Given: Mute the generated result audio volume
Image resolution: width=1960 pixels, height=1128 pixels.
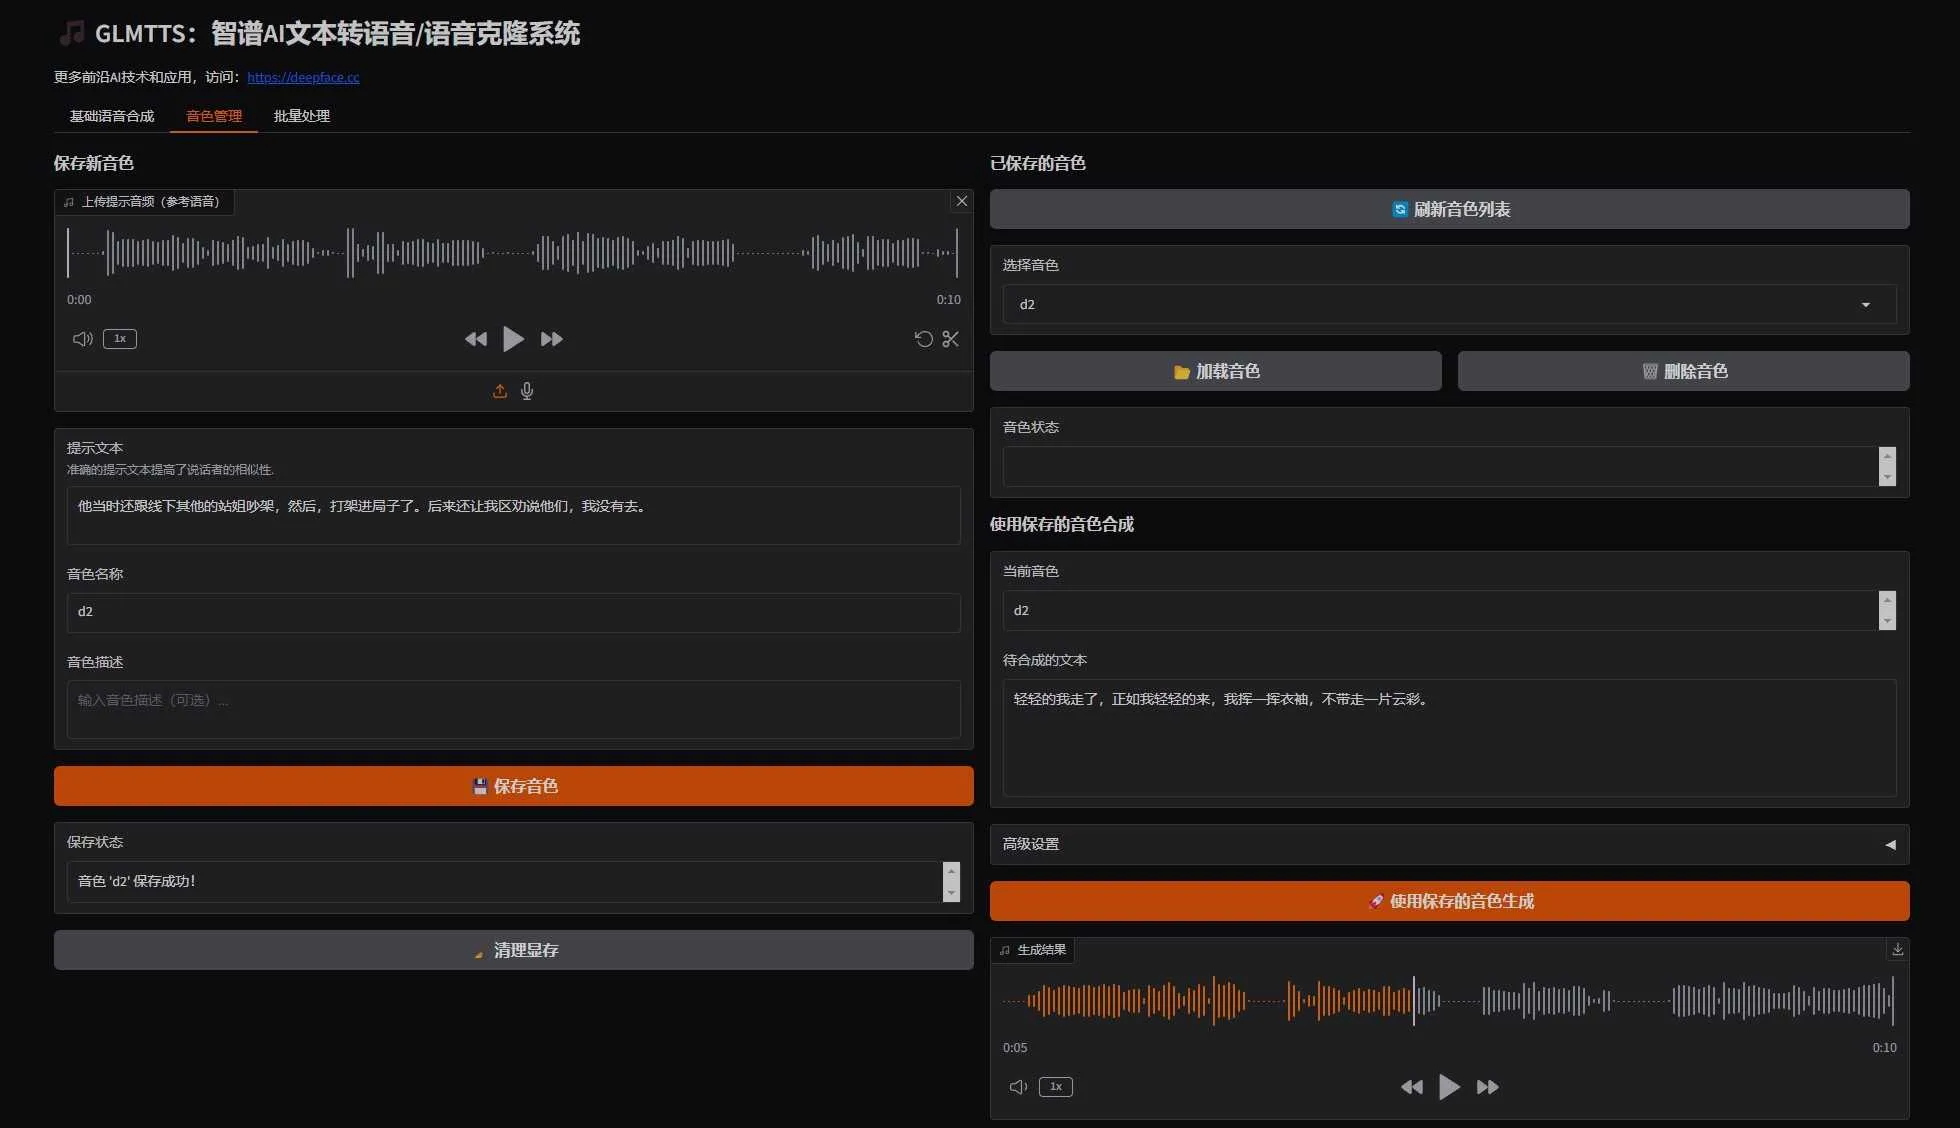Looking at the screenshot, I should coord(1017,1087).
